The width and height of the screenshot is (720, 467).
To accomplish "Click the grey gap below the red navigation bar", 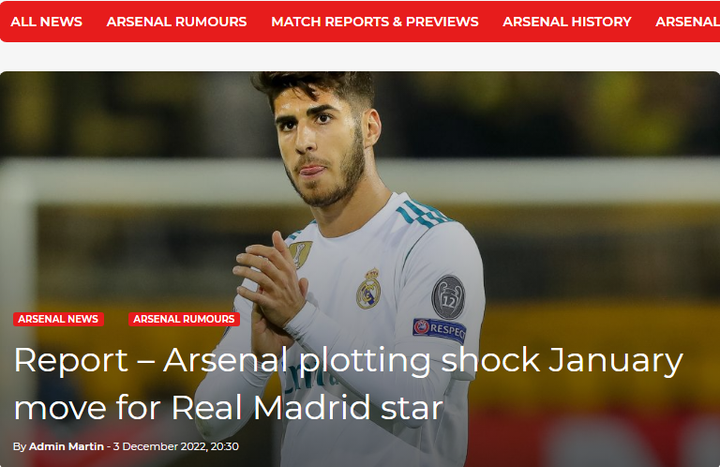I will point(360,56).
